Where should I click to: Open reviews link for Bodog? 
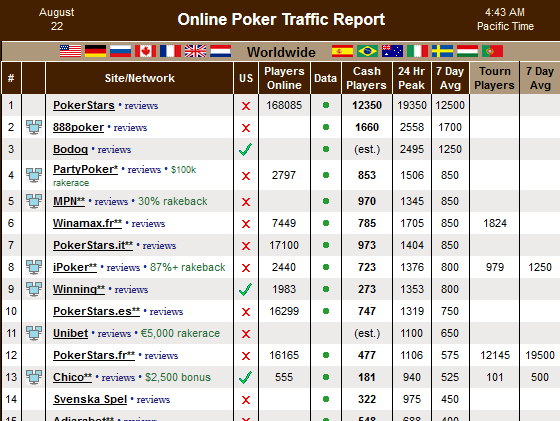tap(114, 150)
